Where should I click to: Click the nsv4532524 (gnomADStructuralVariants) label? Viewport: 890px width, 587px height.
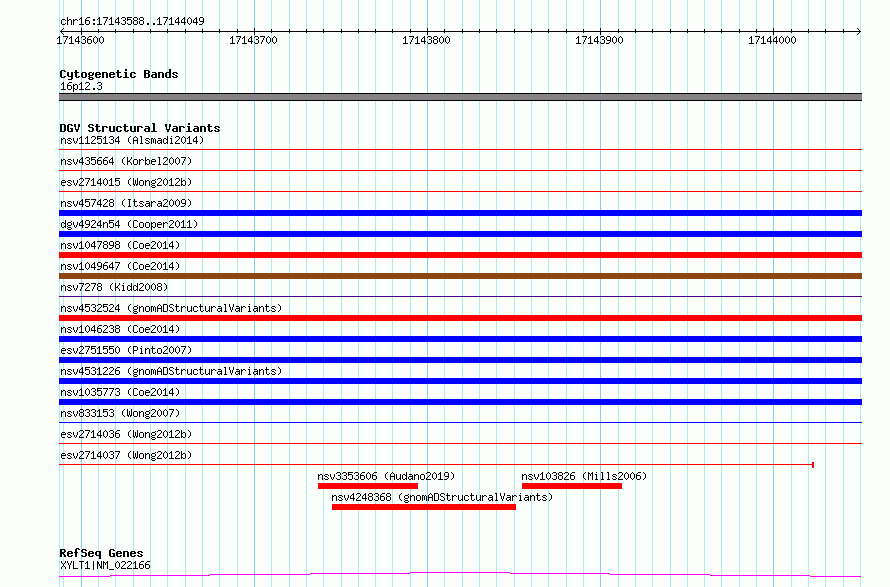point(171,308)
